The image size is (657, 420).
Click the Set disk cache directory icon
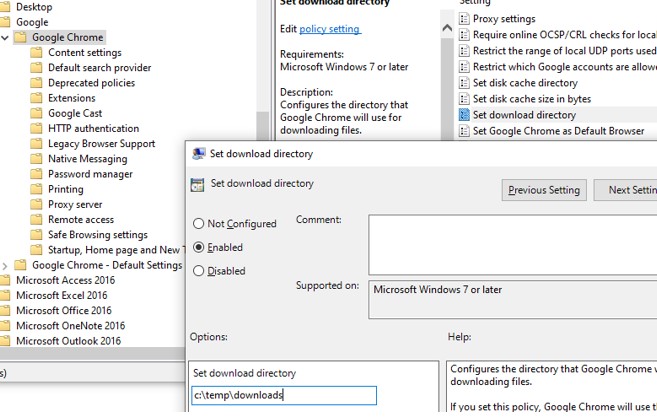(464, 83)
